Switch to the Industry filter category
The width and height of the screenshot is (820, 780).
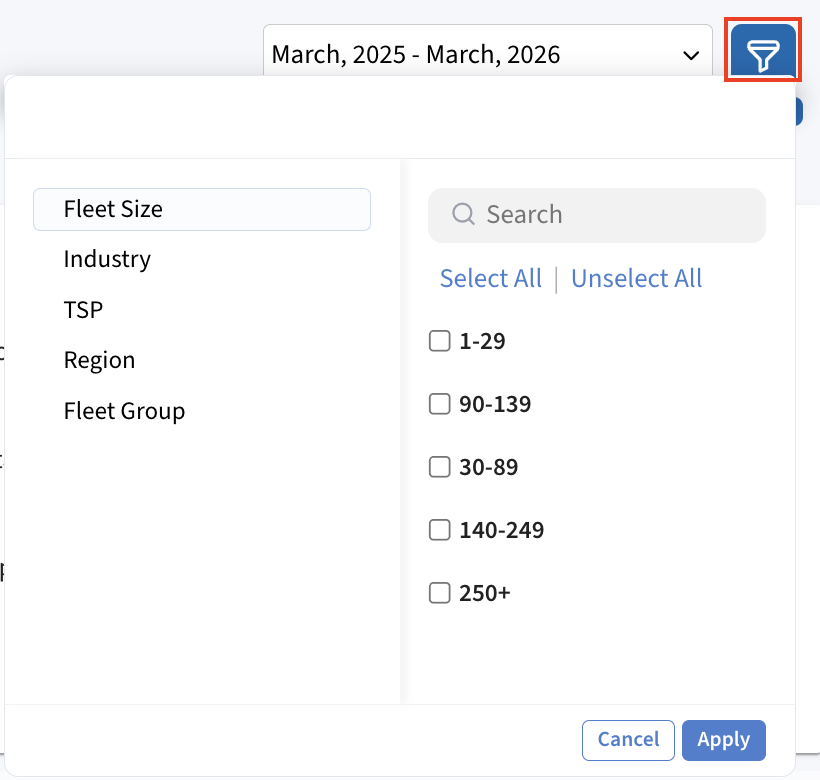[x=107, y=259]
